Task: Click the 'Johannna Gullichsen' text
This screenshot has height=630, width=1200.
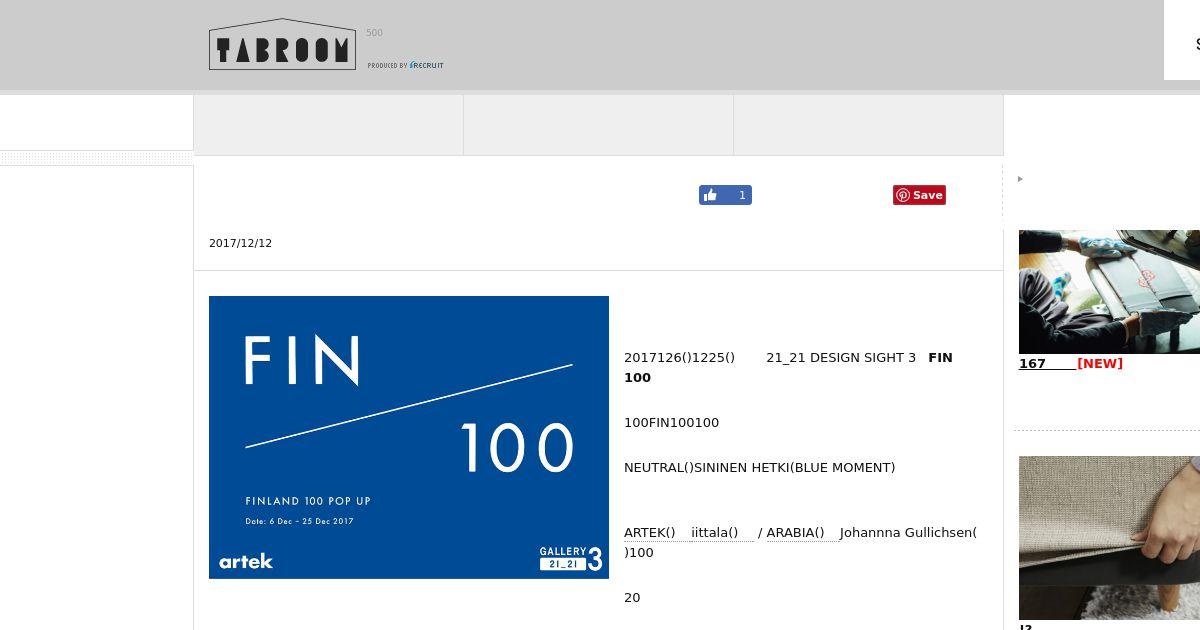Action: click(905, 533)
